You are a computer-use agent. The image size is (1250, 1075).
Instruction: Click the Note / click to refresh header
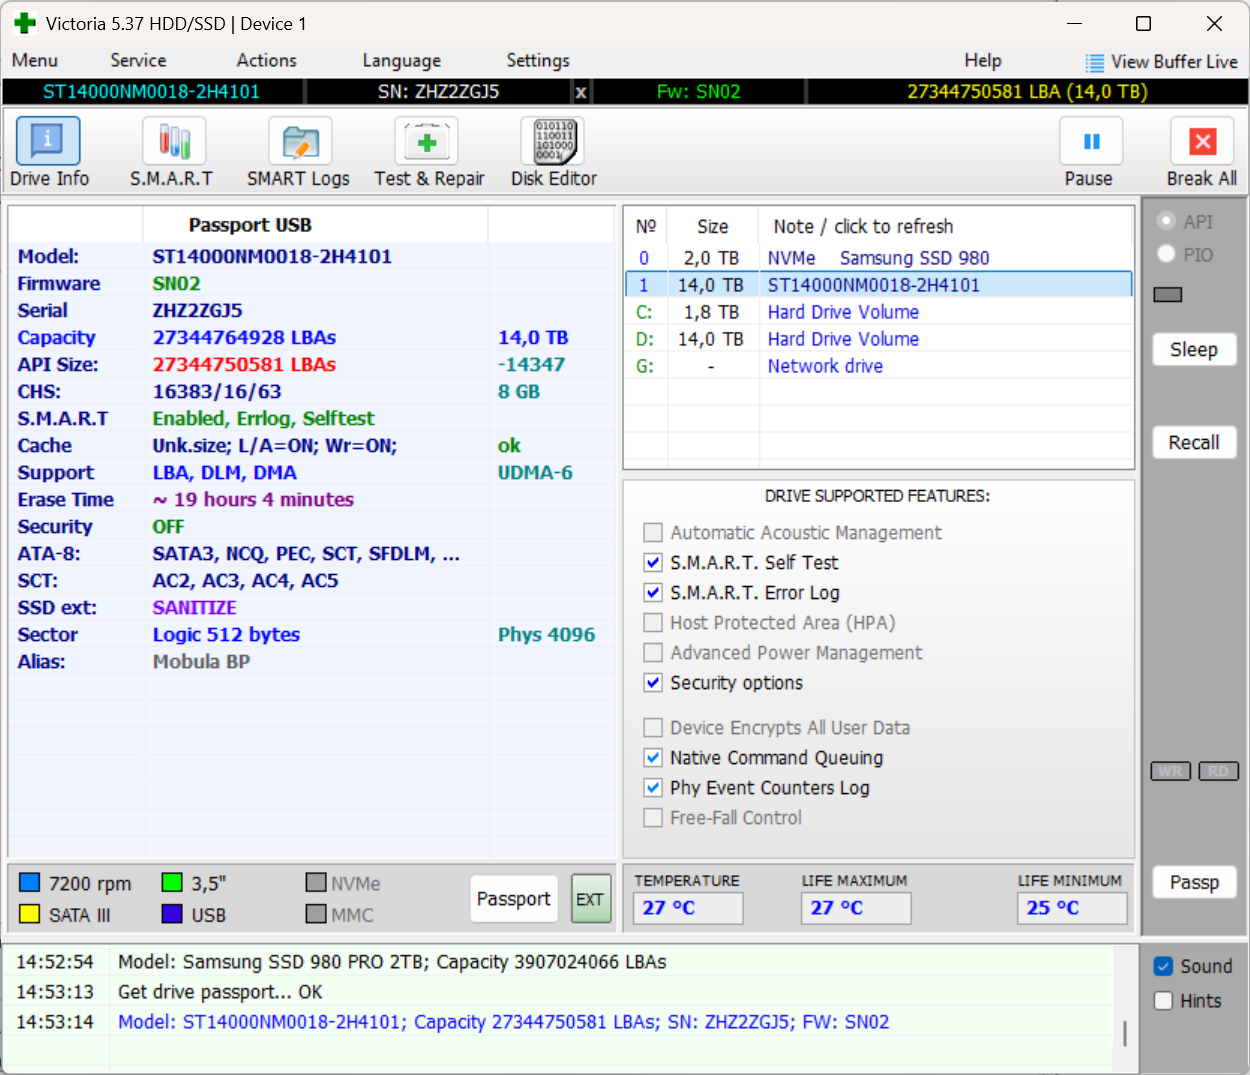click(x=863, y=226)
